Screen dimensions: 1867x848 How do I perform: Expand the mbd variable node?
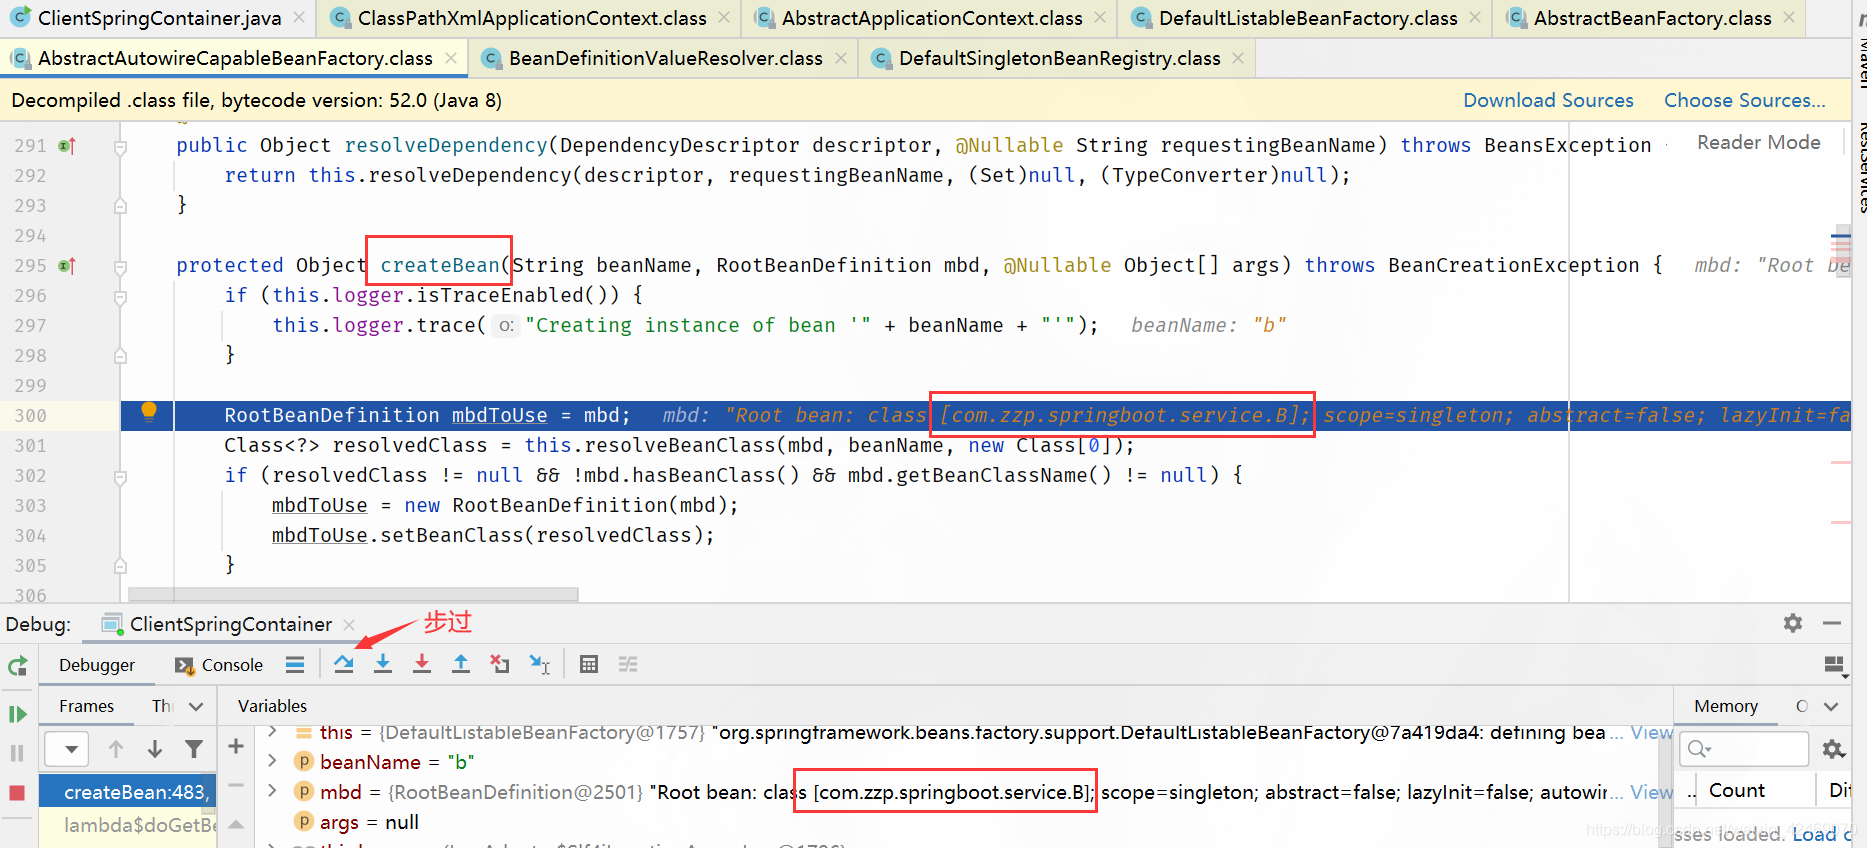click(x=272, y=792)
